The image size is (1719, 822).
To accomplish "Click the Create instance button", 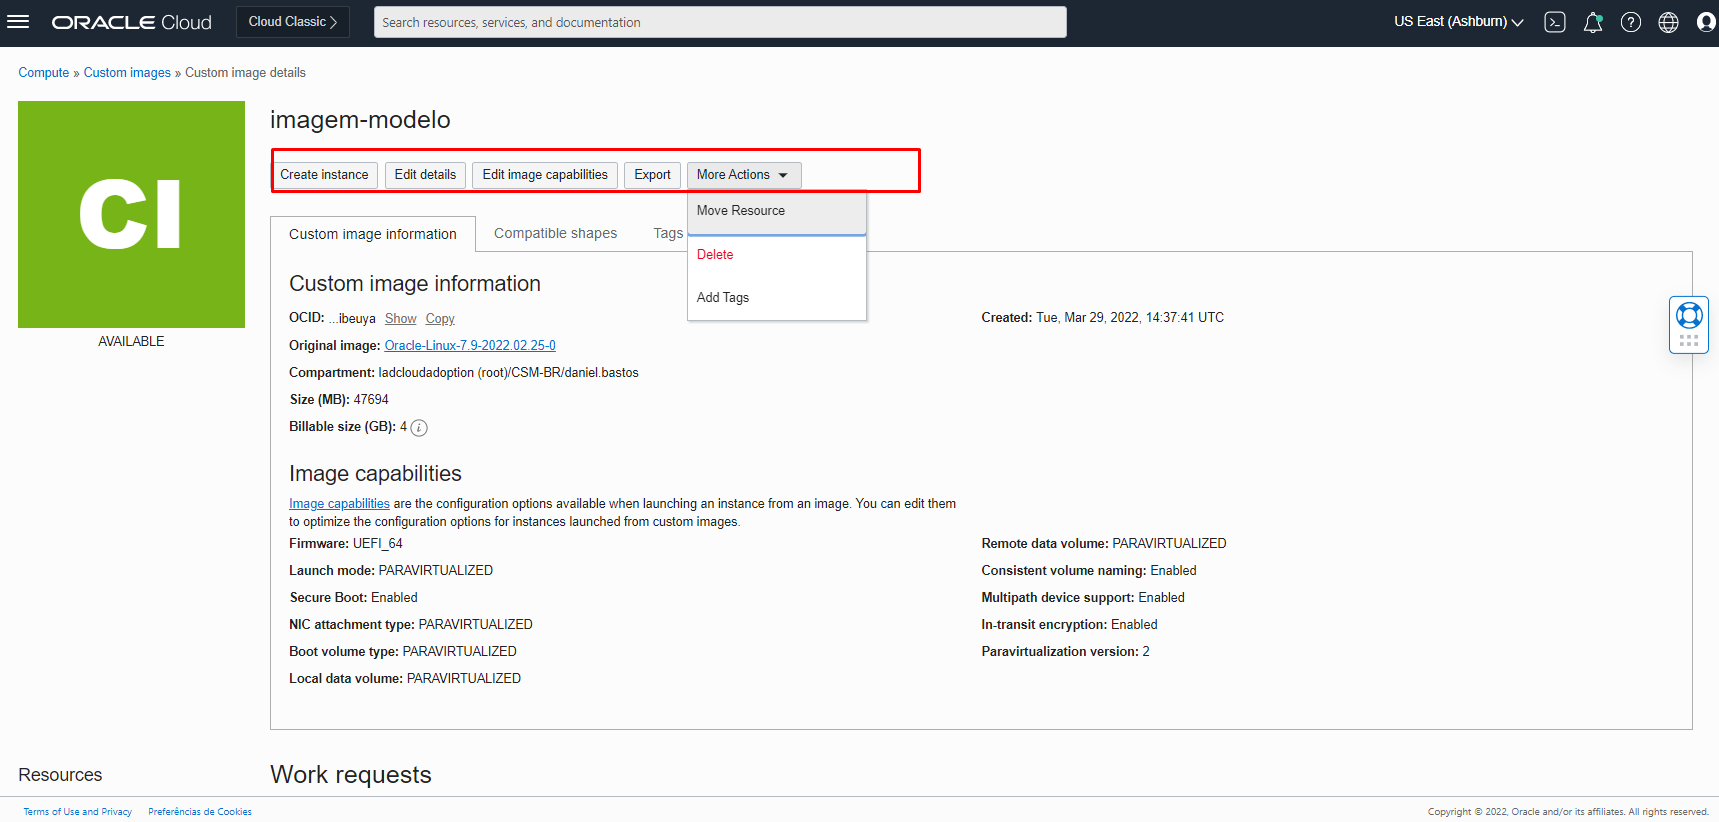I will click(x=324, y=175).
